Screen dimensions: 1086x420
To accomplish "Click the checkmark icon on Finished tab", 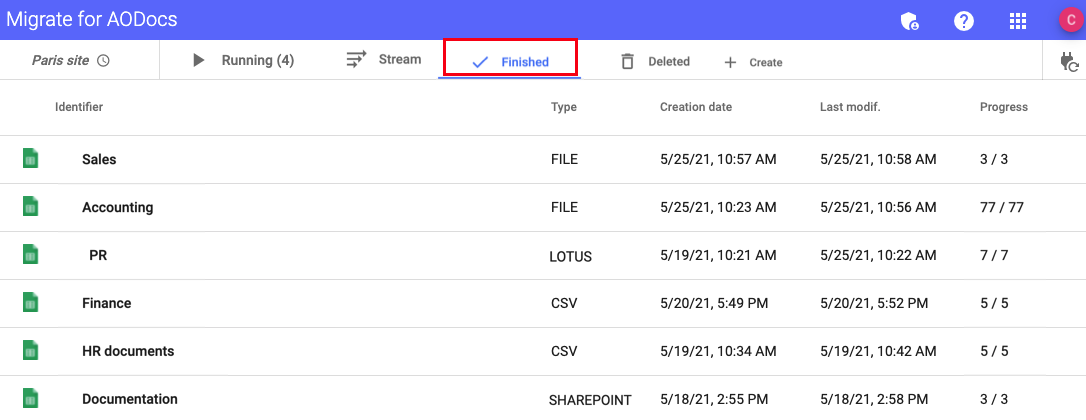I will coord(480,62).
